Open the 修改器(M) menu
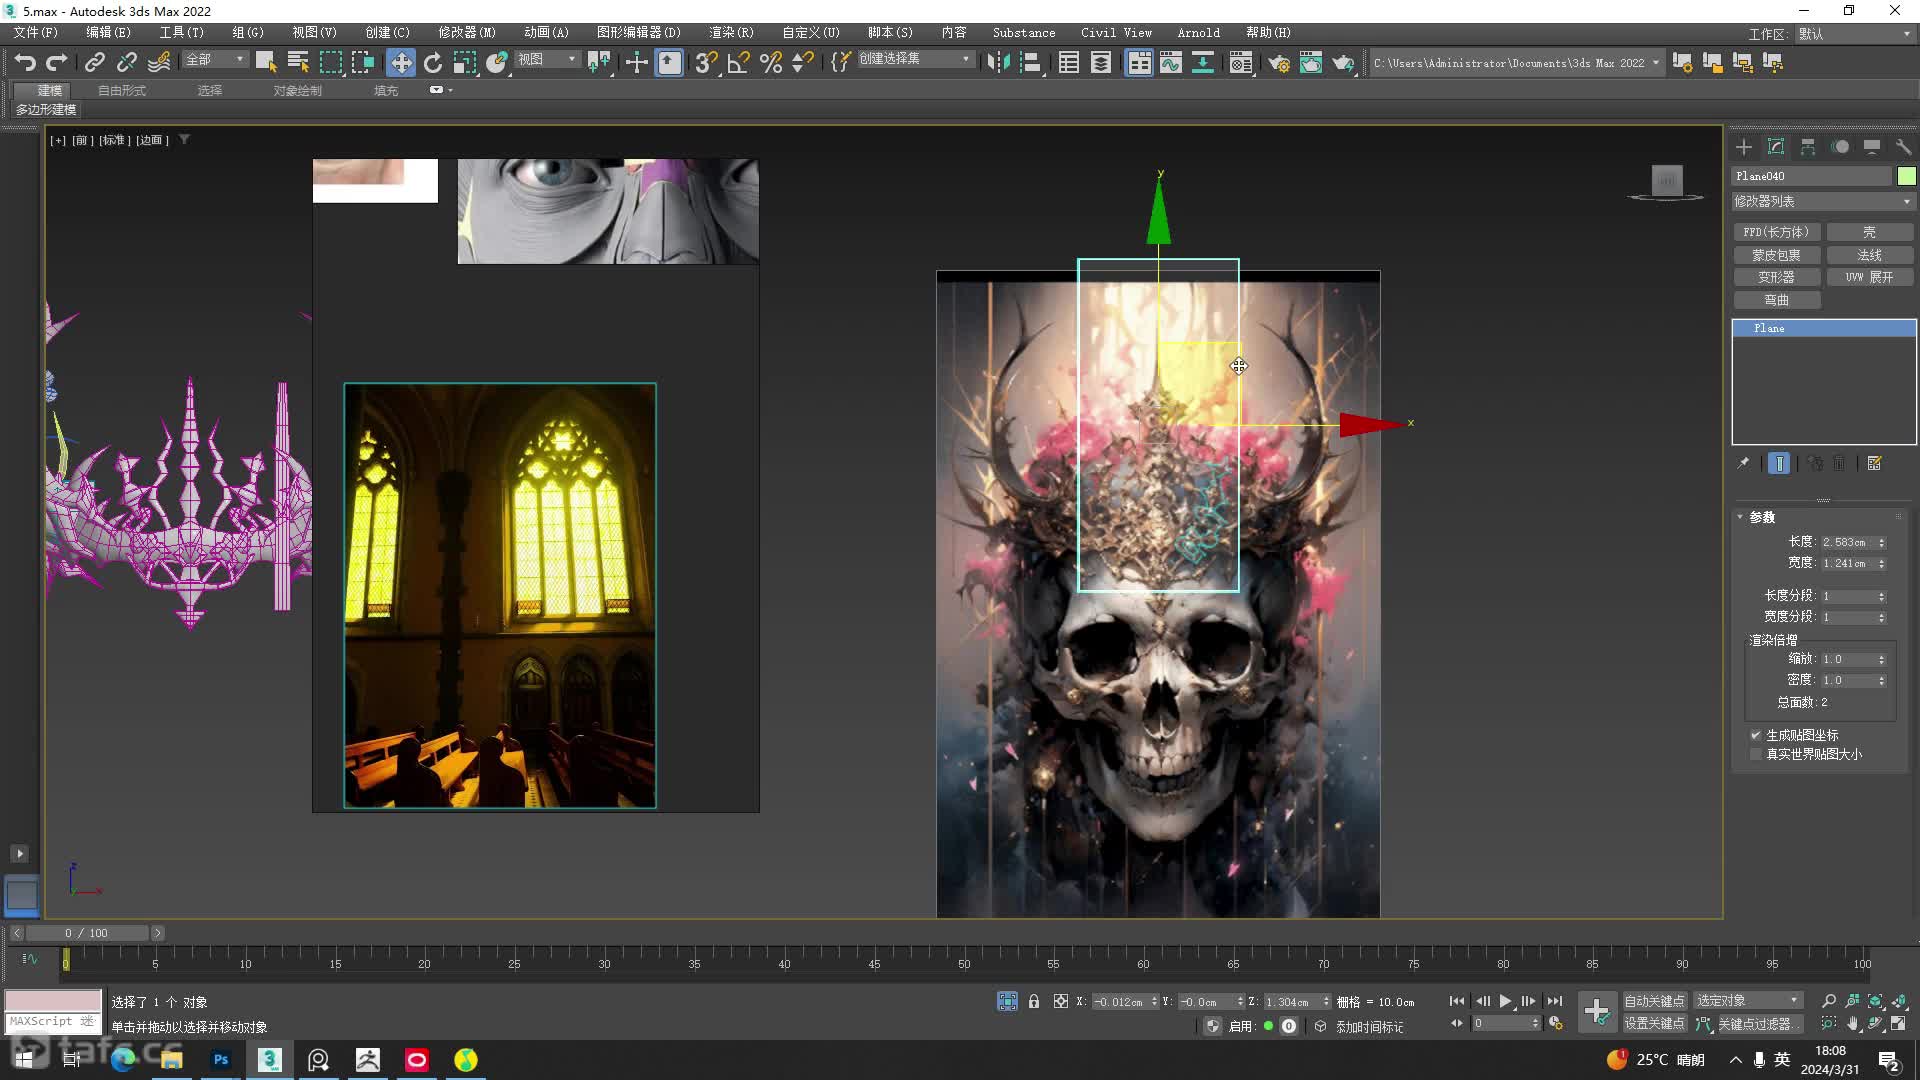1920x1080 pixels. tap(466, 33)
